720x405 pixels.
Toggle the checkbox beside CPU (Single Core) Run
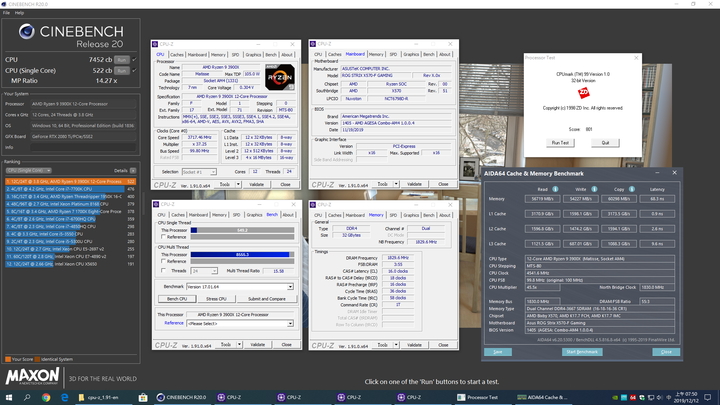134,70
